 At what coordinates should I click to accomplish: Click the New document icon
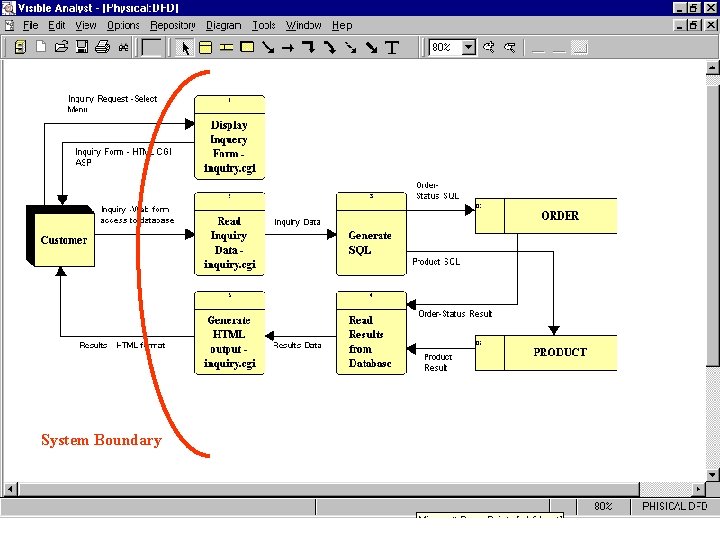pos(41,47)
